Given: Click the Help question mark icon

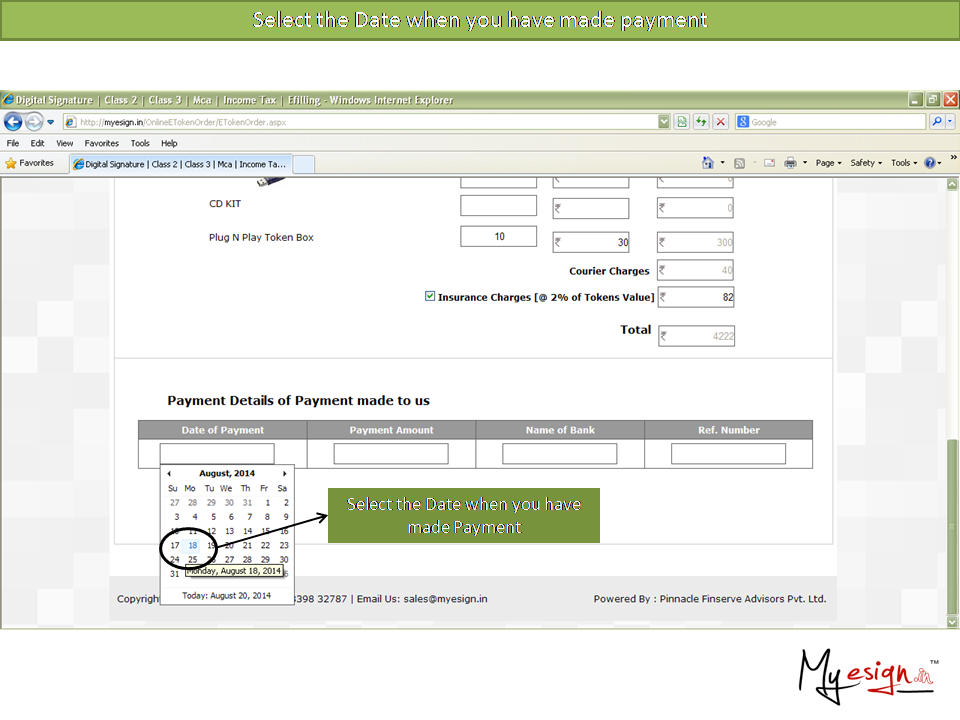Looking at the screenshot, I should (930, 163).
